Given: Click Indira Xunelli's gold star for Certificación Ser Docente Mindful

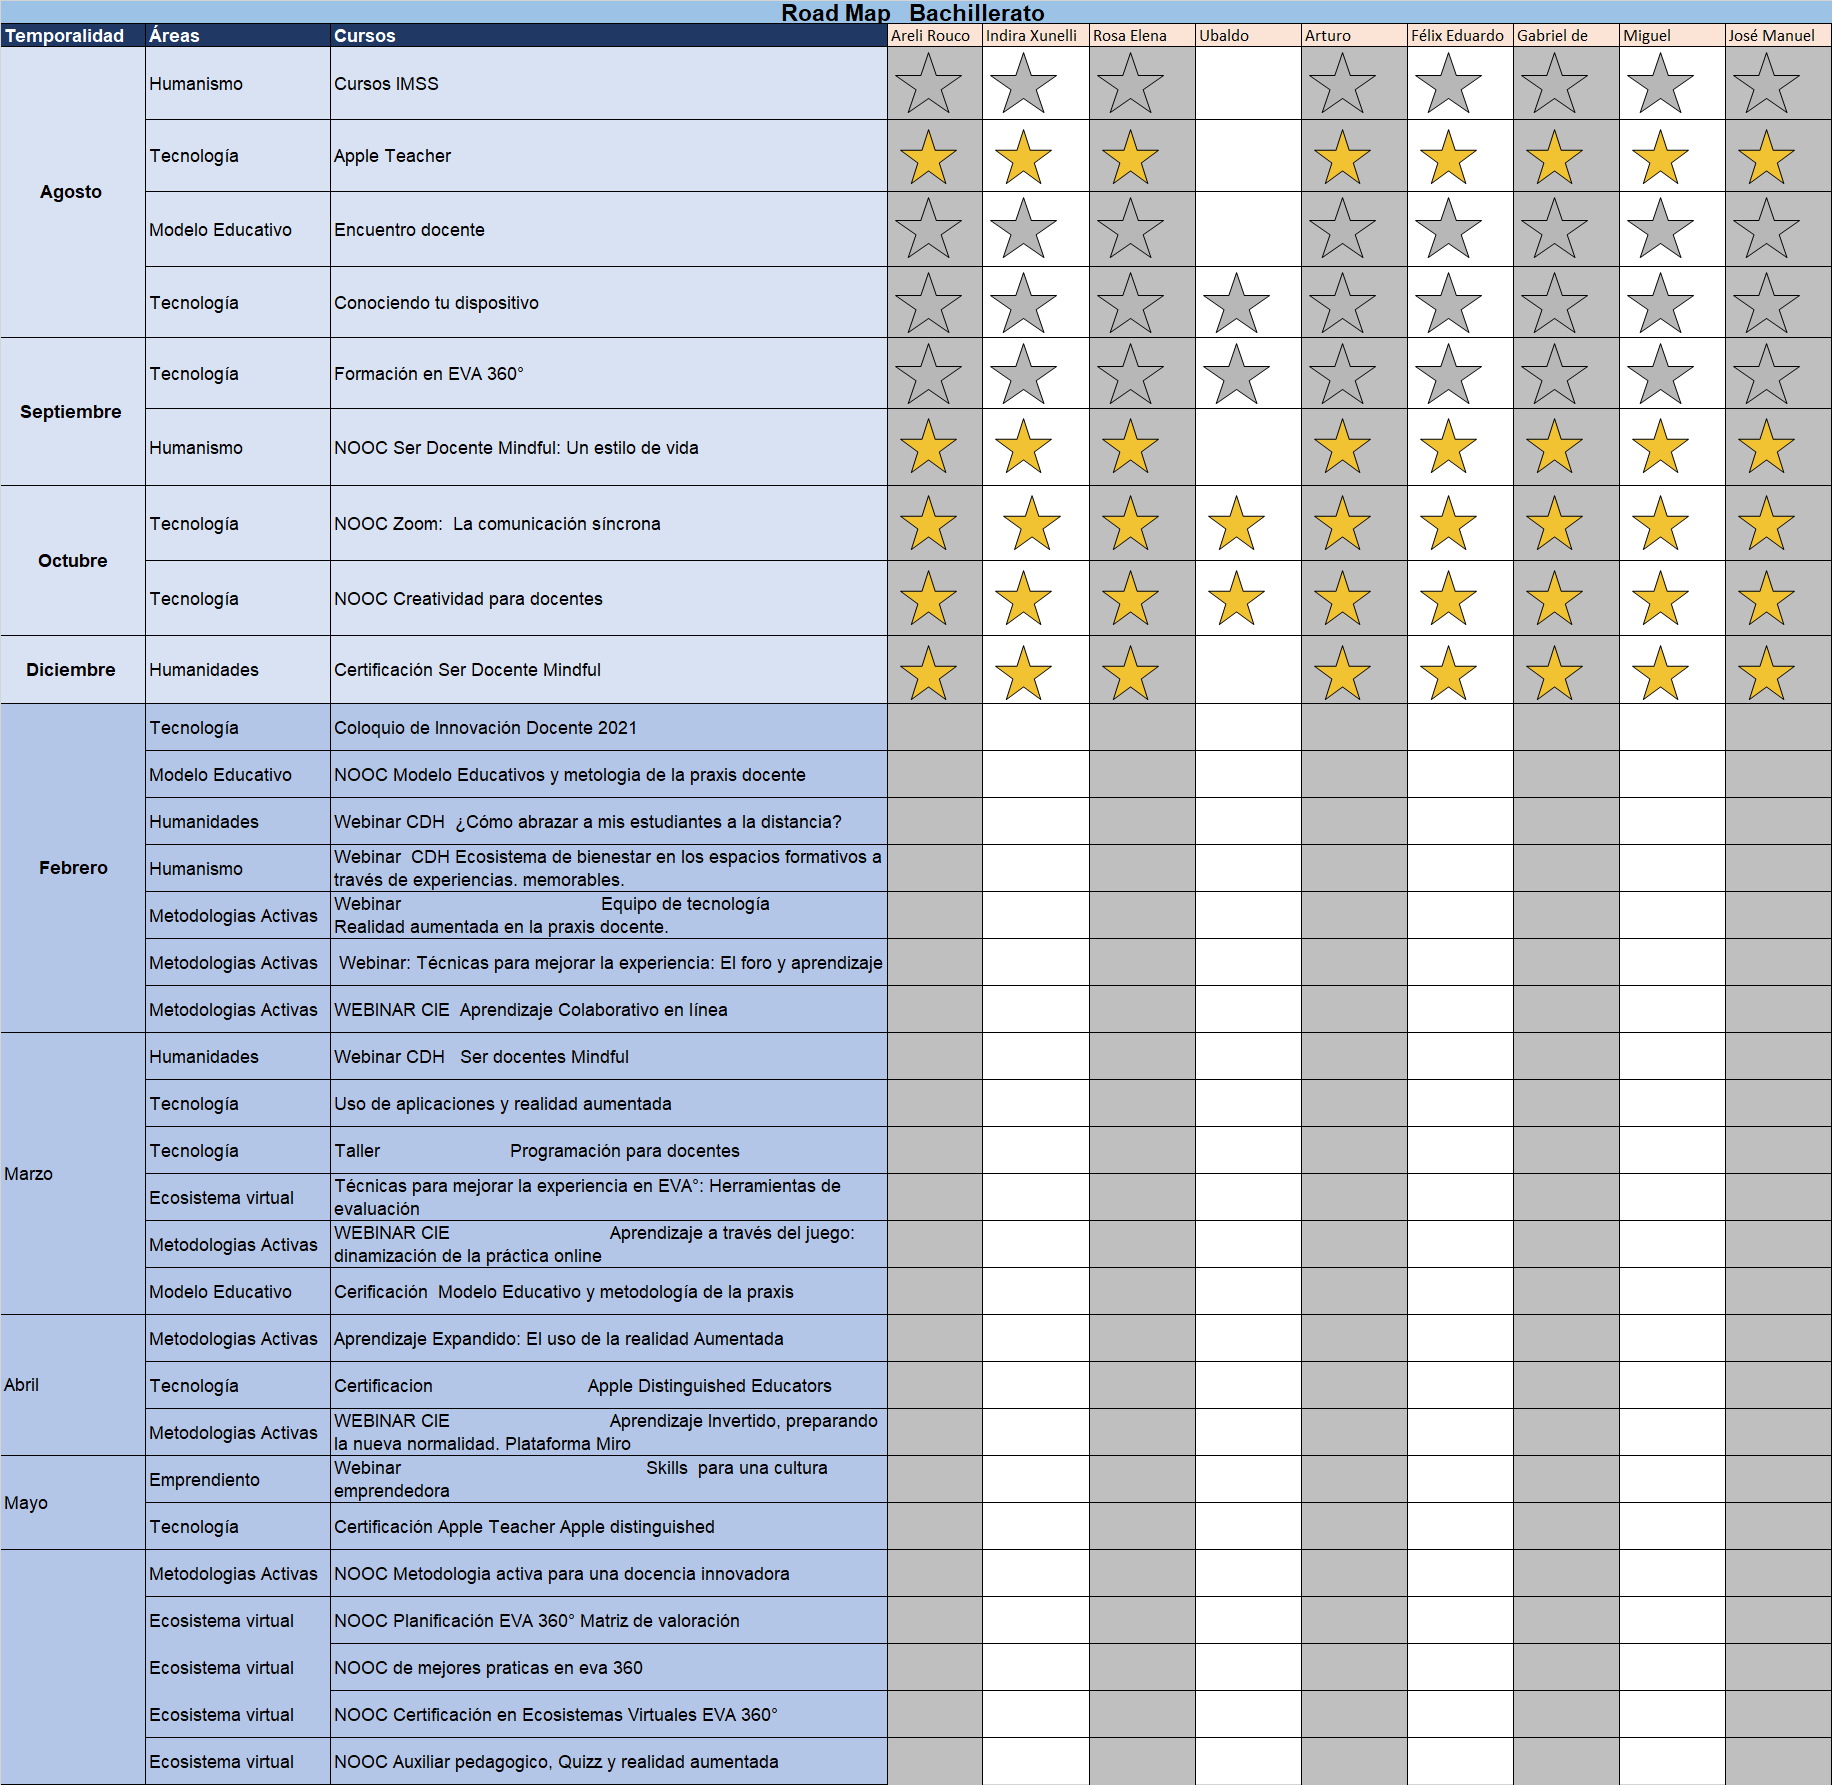Looking at the screenshot, I should tap(1023, 673).
